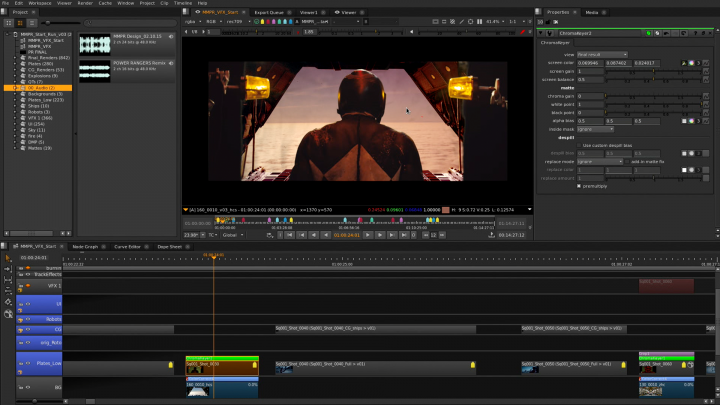
Task: Open the Global playback mode dropdown
Action: (233, 235)
